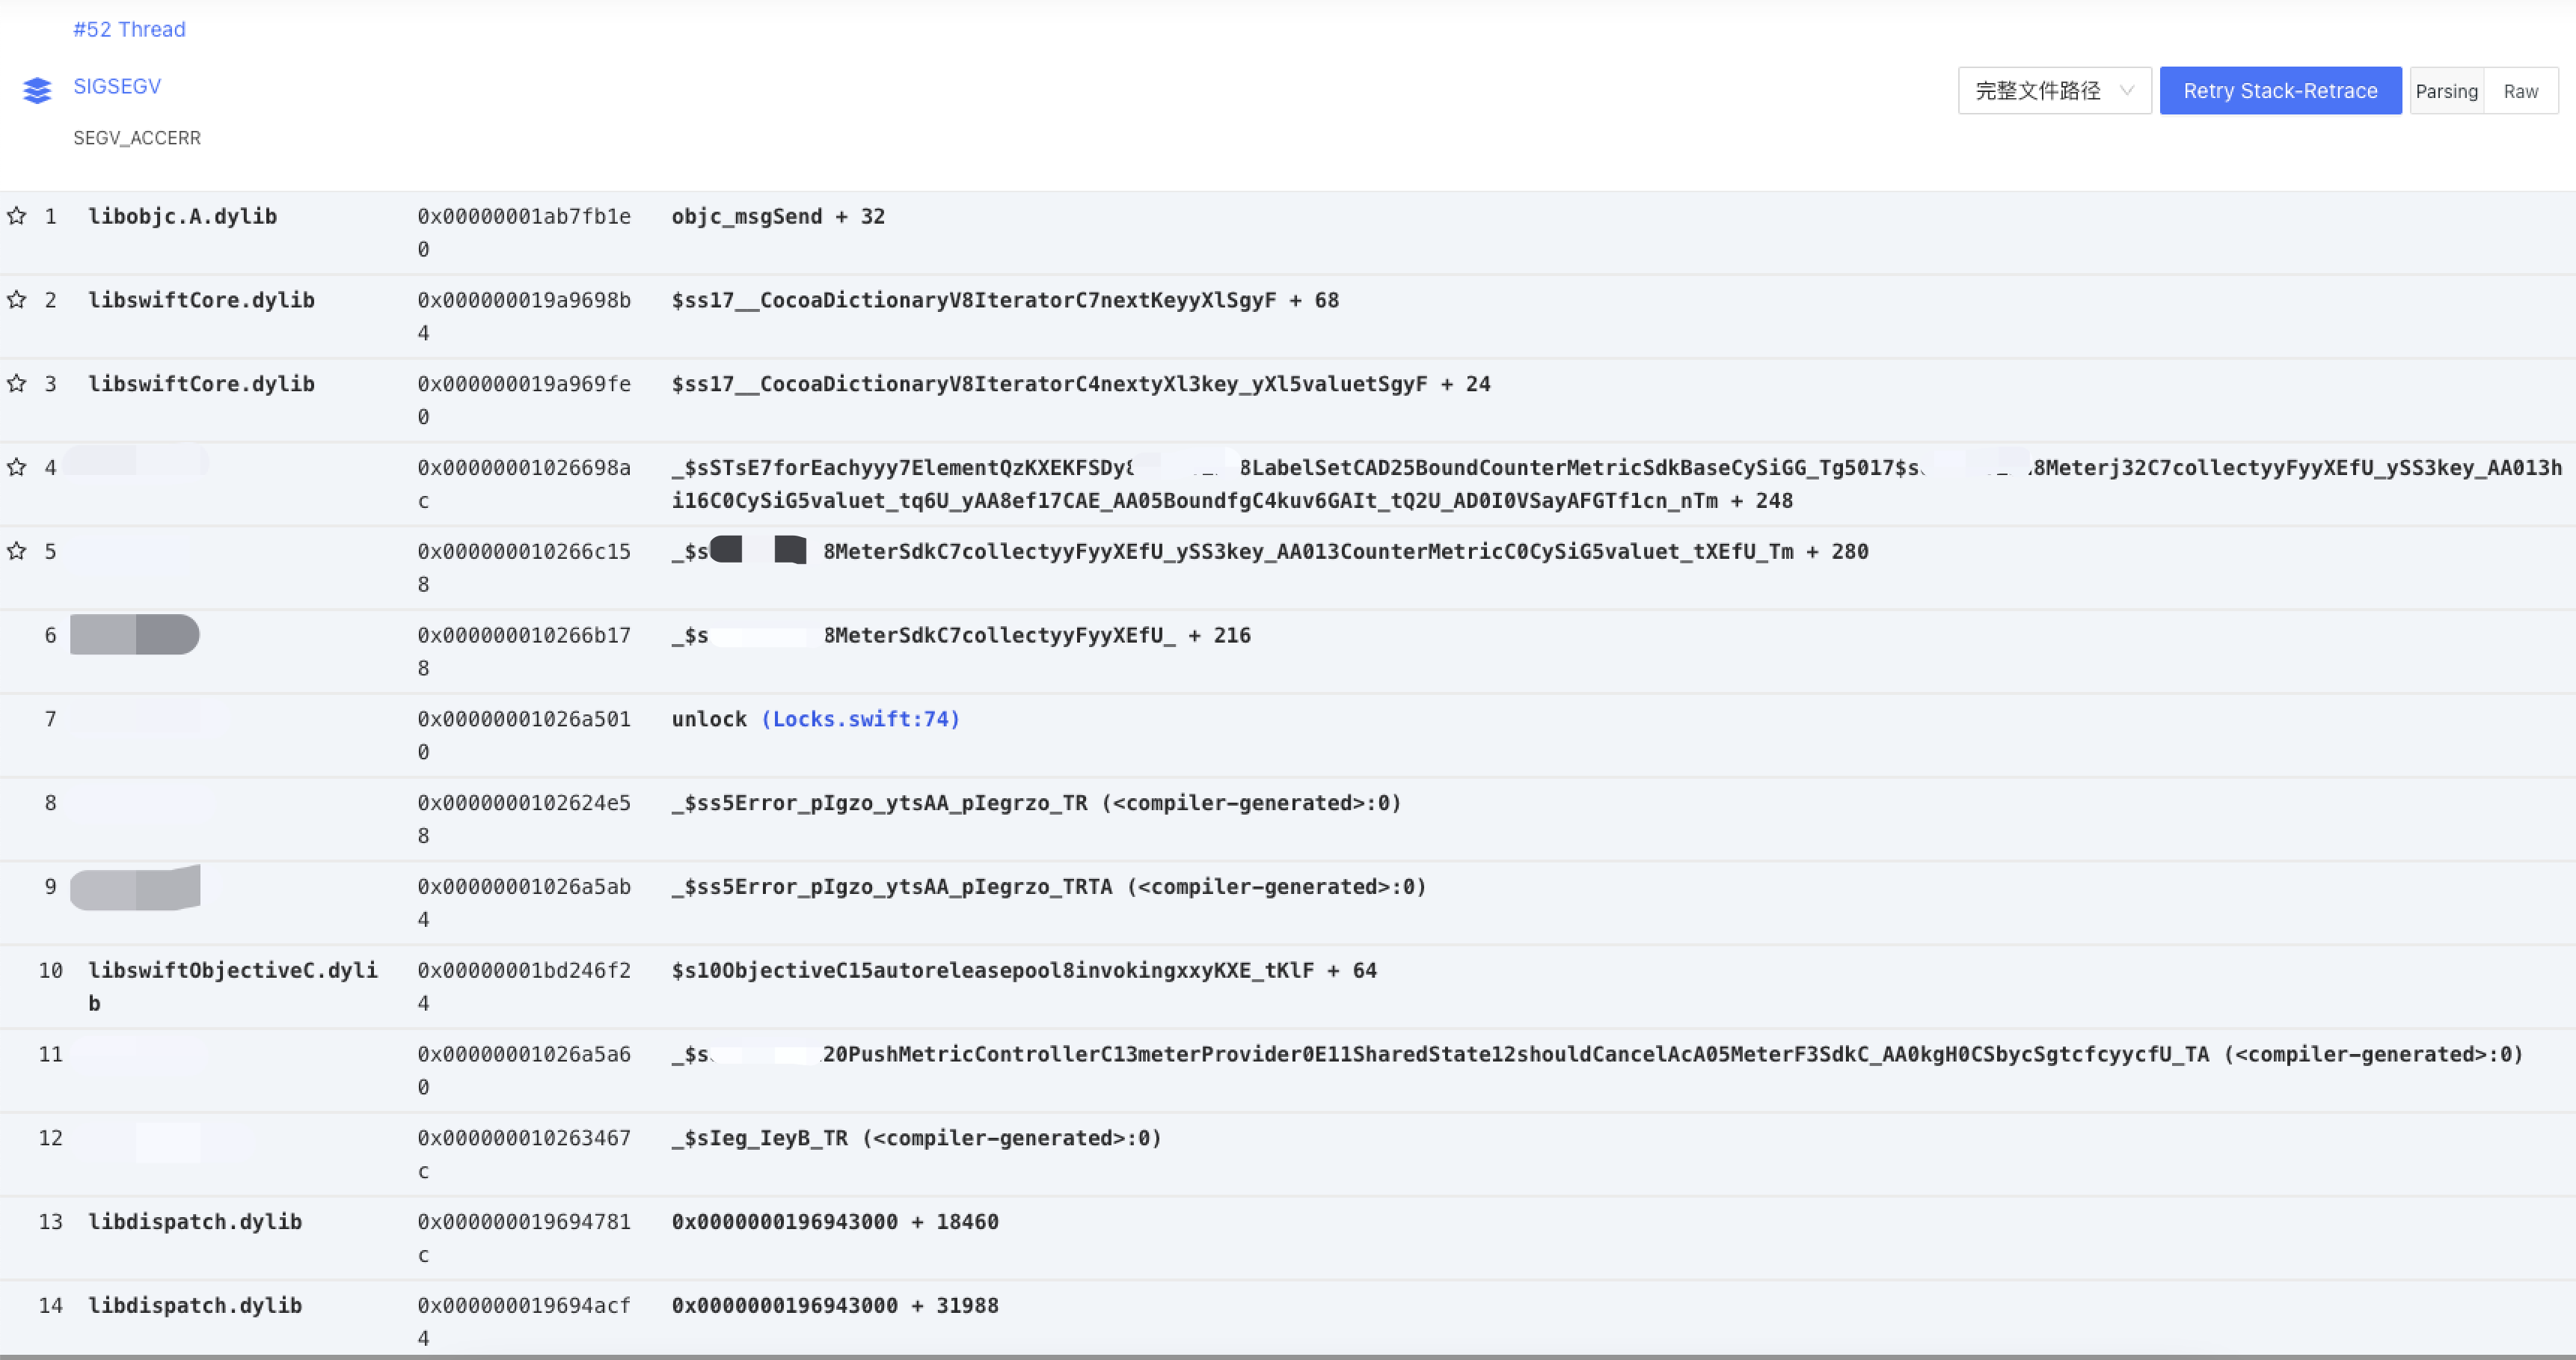
Task: Click the SEGV_ACCERR label
Action: pyautogui.click(x=137, y=138)
